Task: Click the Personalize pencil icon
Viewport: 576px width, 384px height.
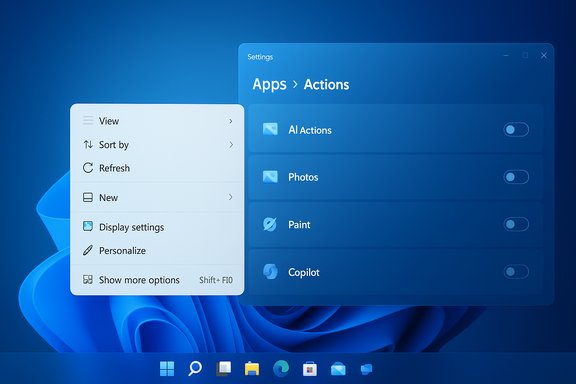Action: [x=88, y=250]
